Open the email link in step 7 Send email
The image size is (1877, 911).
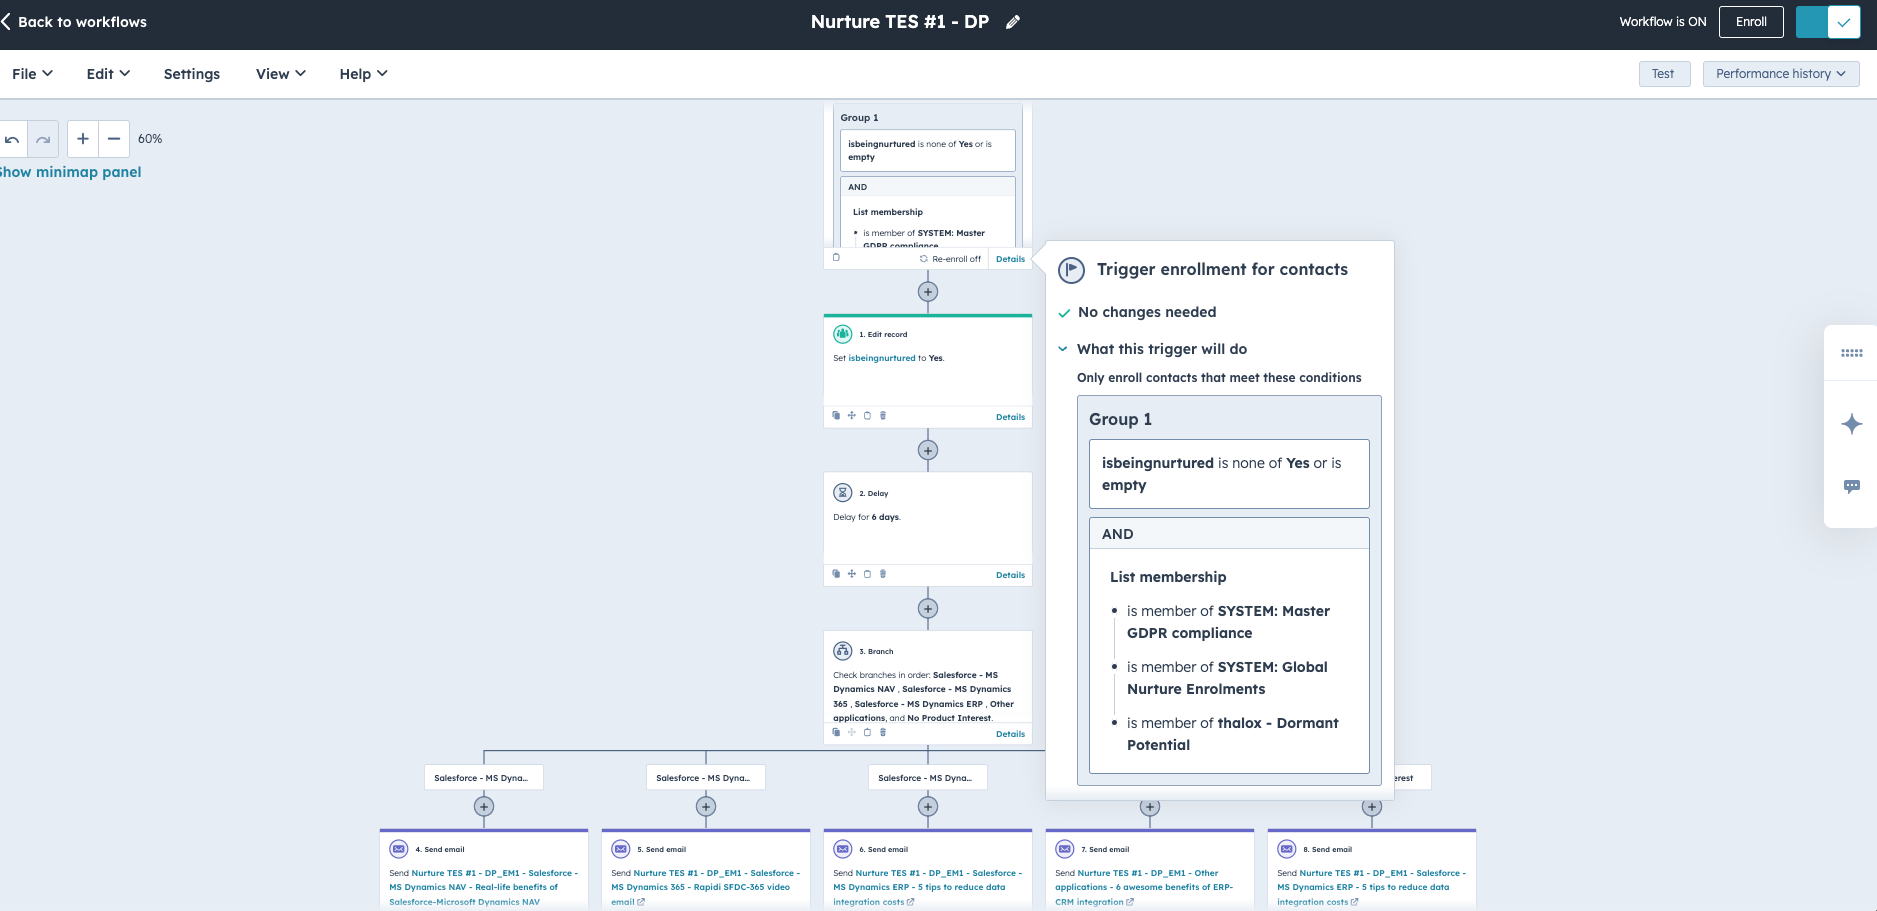pos(1145,887)
